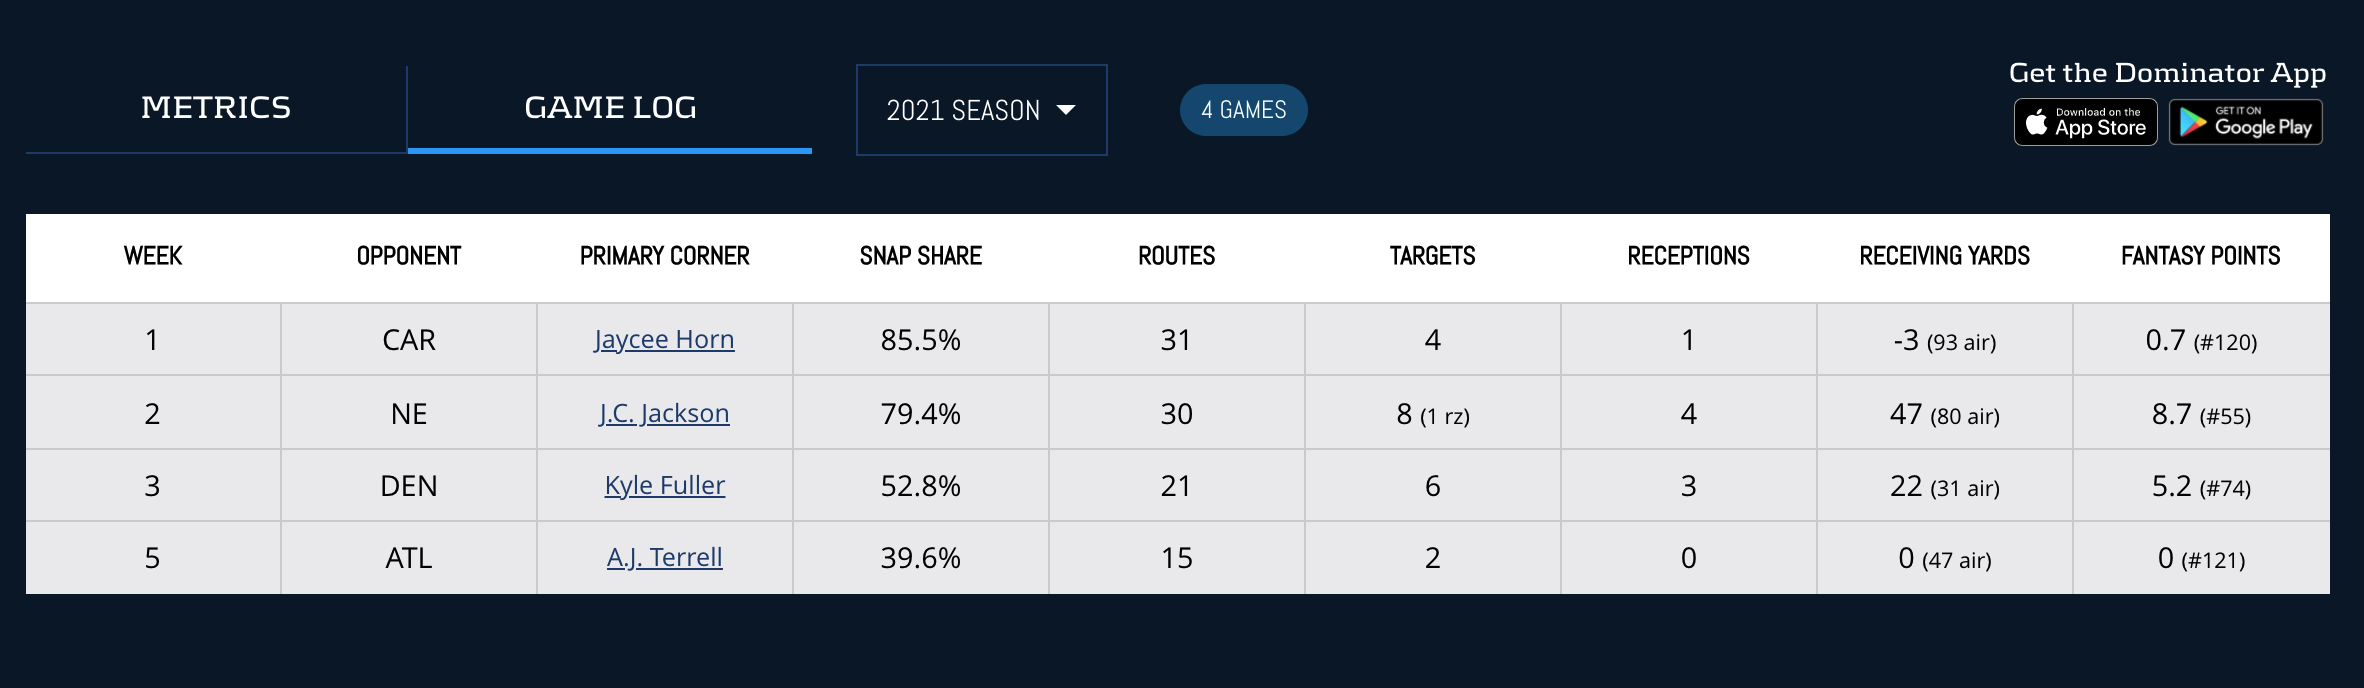Select the Game Log tab
This screenshot has height=688, width=2364.
click(x=610, y=108)
